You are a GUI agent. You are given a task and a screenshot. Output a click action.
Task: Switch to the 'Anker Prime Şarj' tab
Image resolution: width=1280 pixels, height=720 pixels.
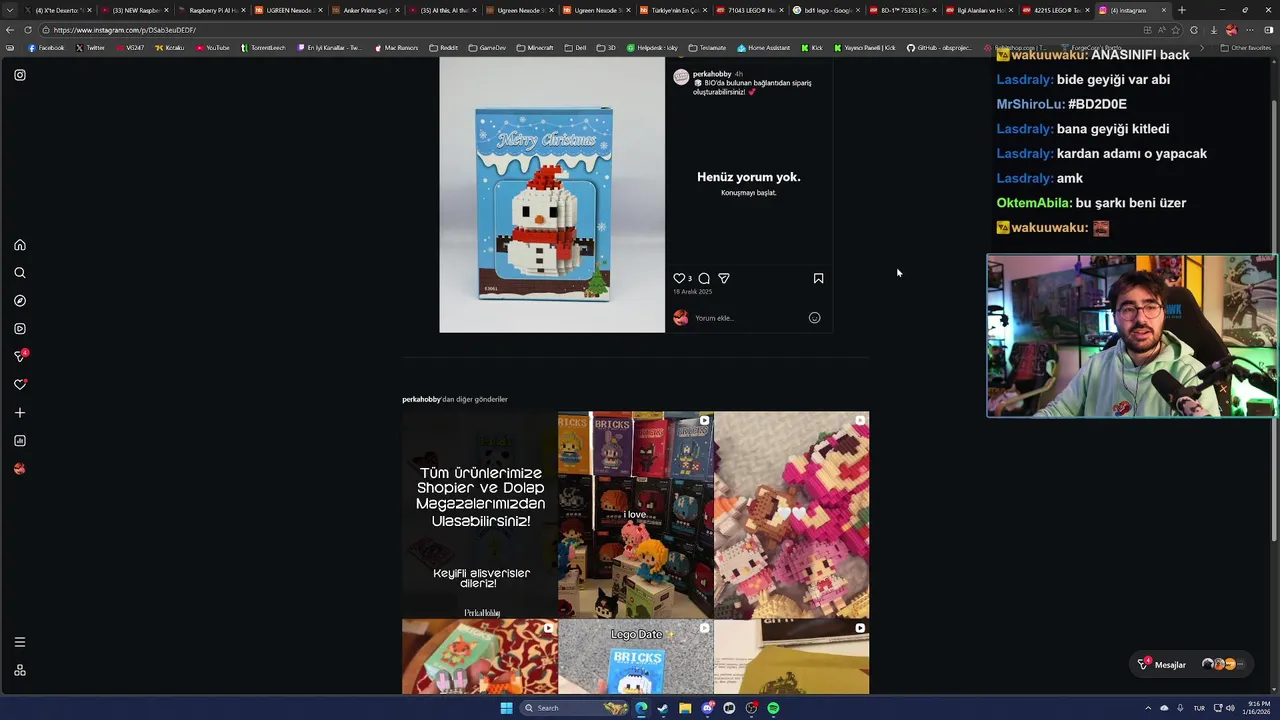coord(365,10)
